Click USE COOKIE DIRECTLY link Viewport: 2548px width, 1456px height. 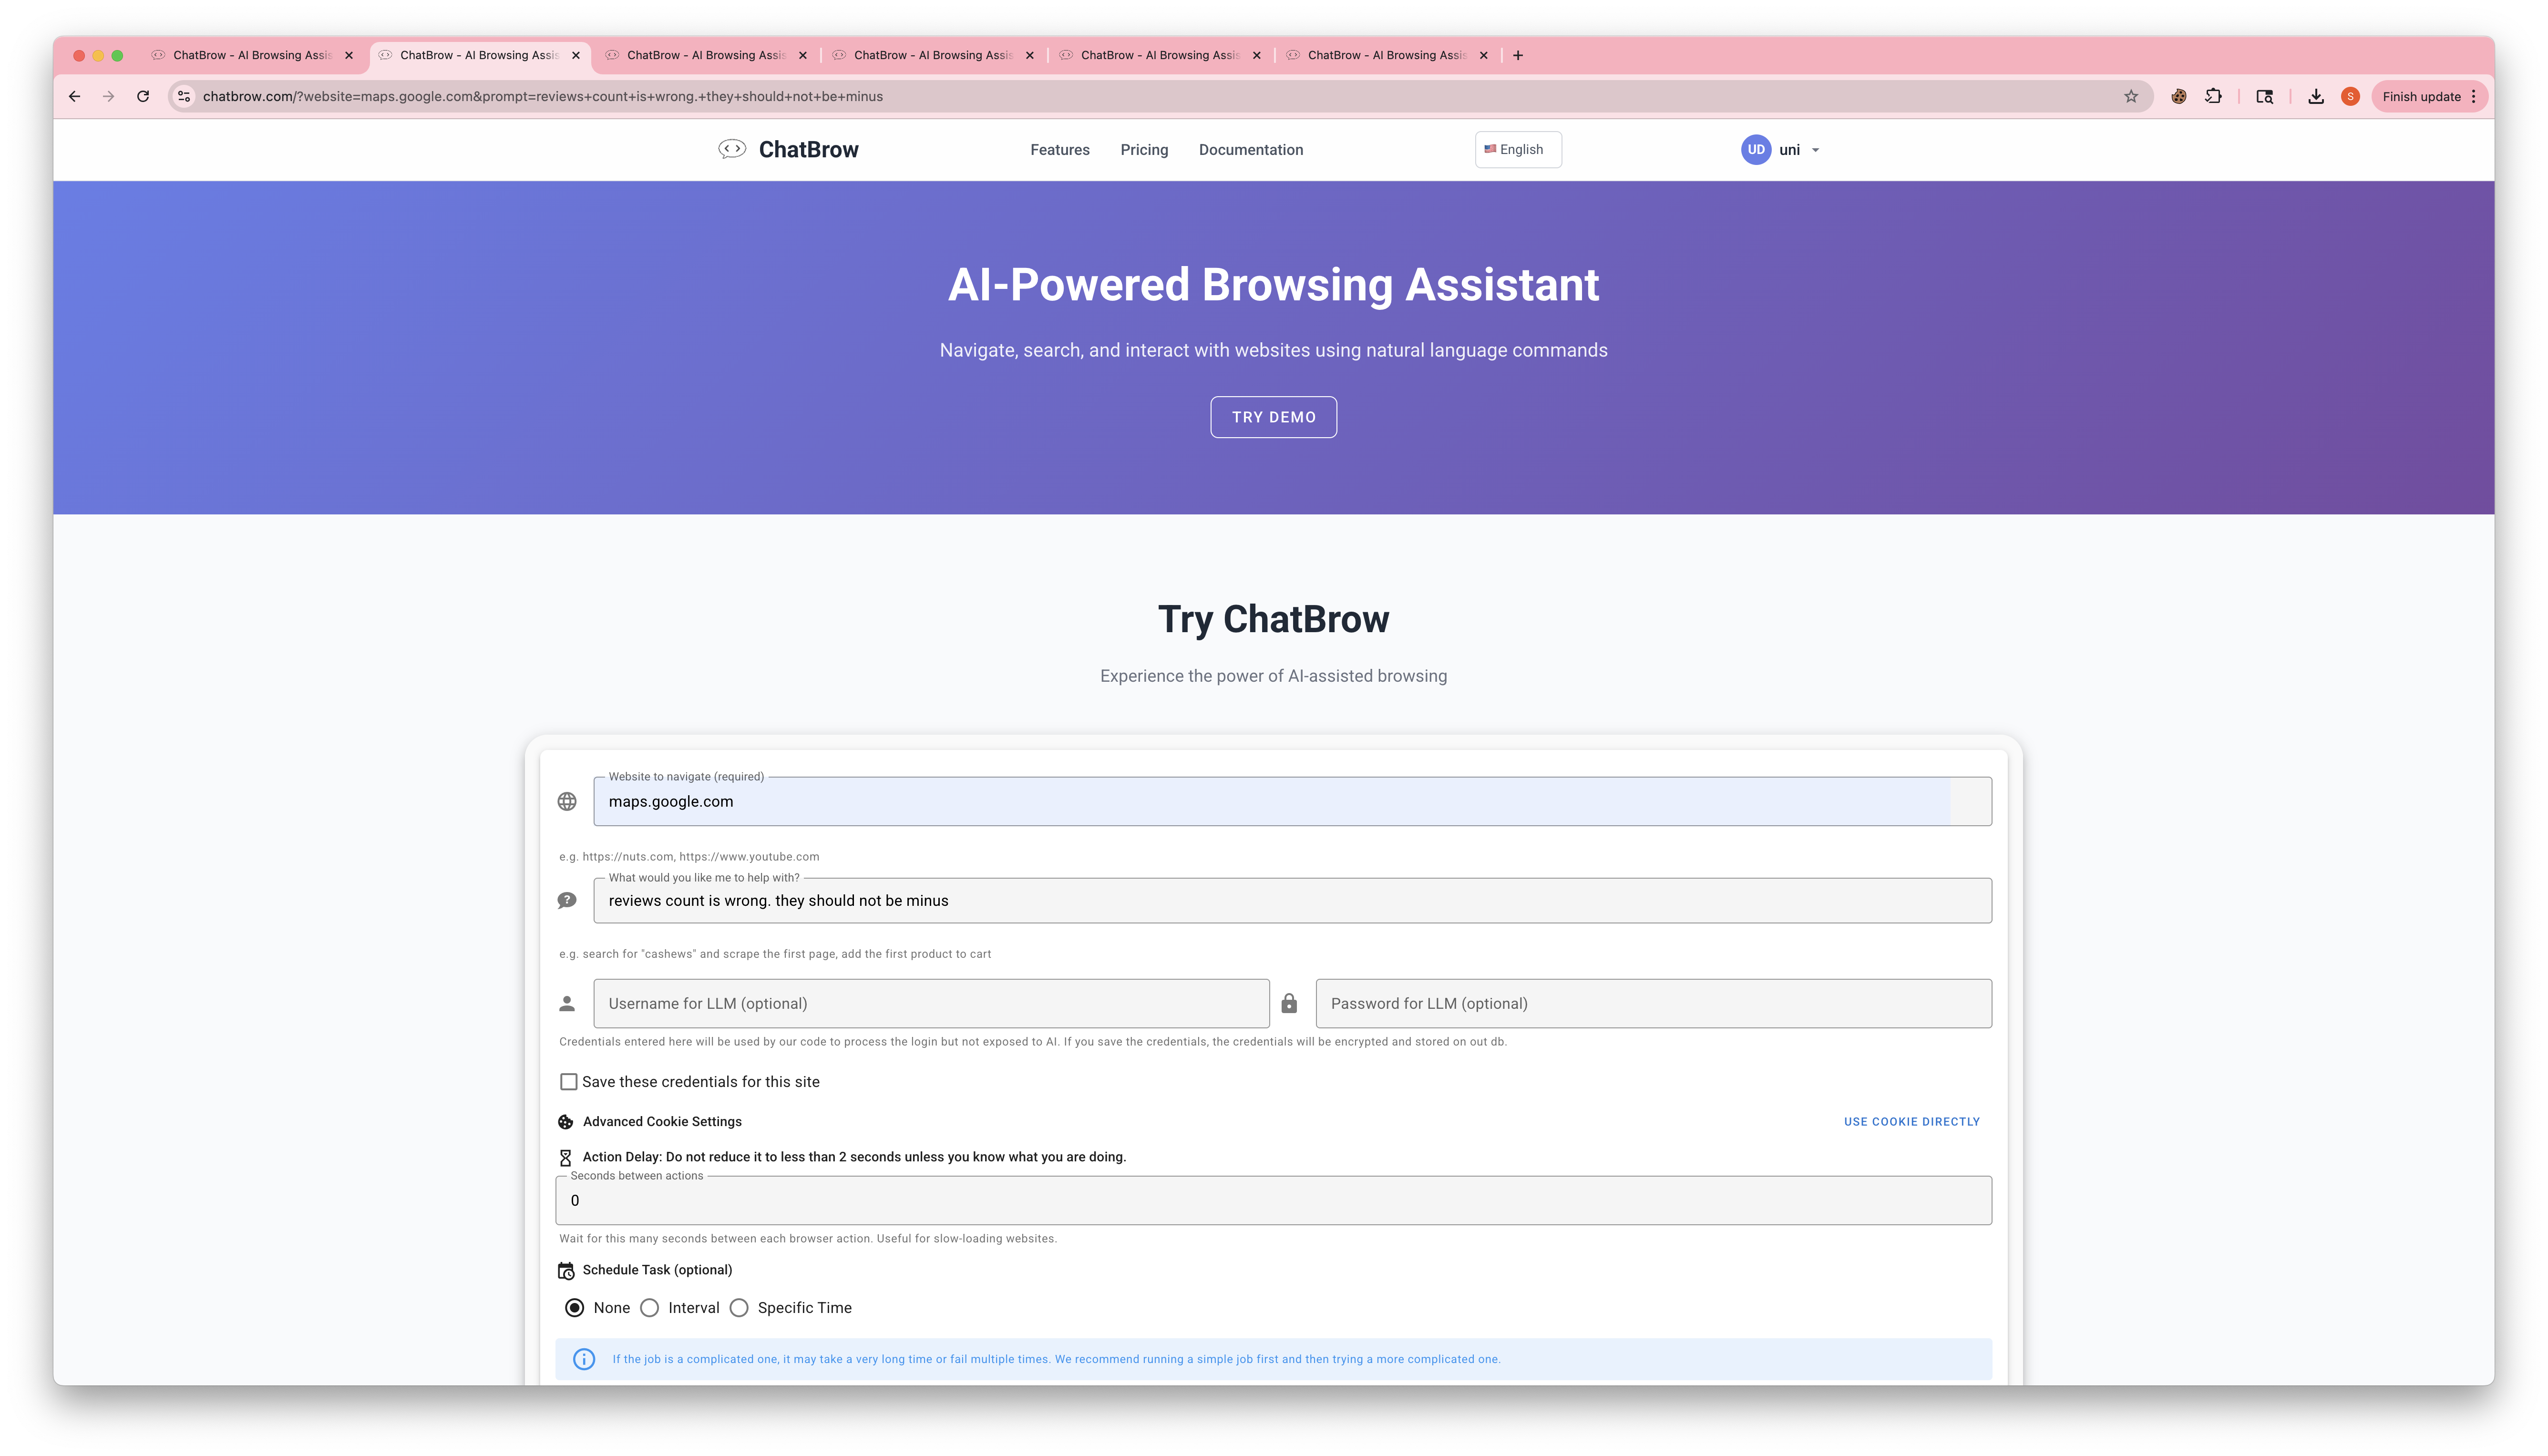coord(1911,1122)
